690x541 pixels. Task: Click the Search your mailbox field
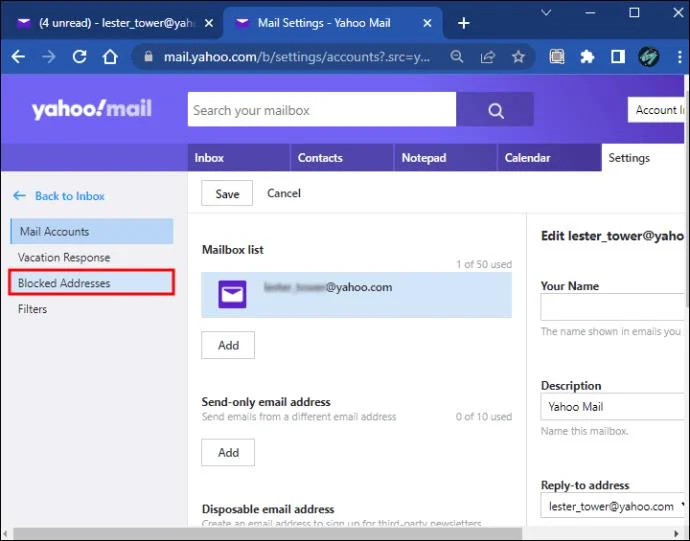(322, 109)
